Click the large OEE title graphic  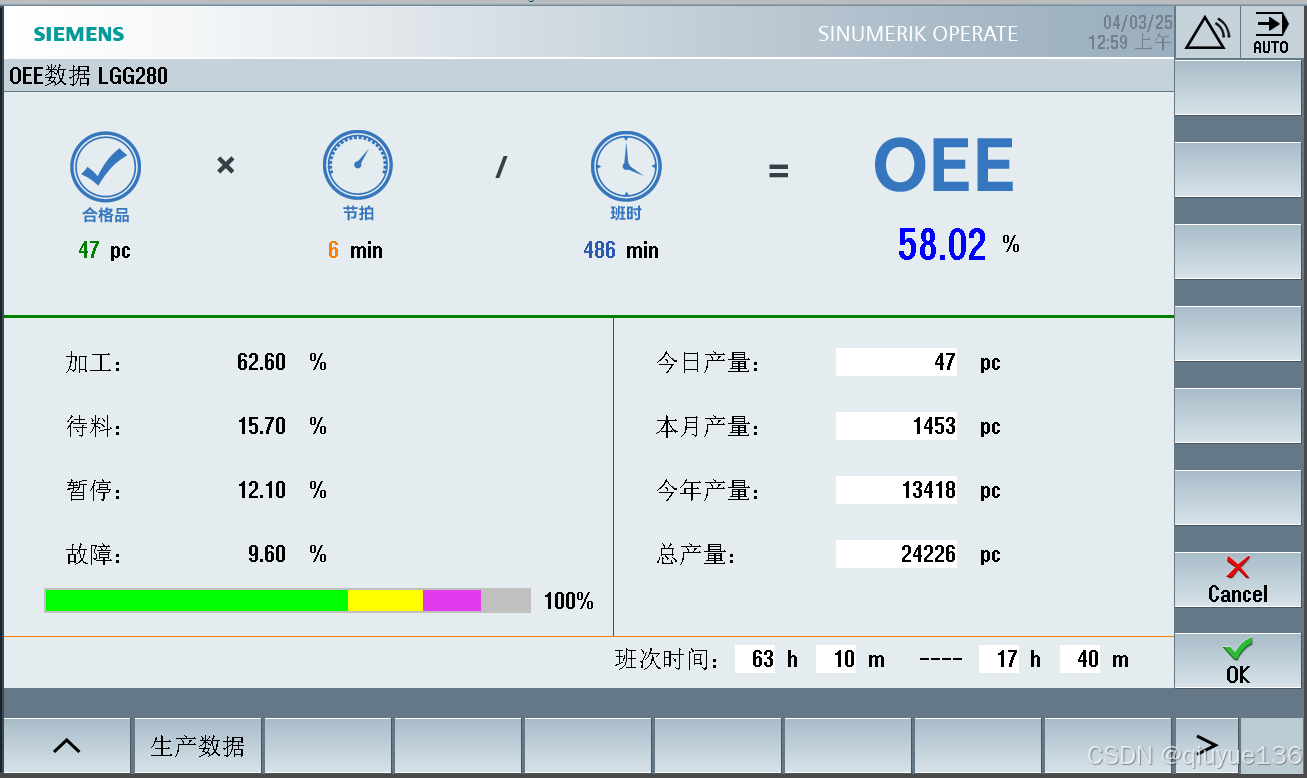click(944, 166)
